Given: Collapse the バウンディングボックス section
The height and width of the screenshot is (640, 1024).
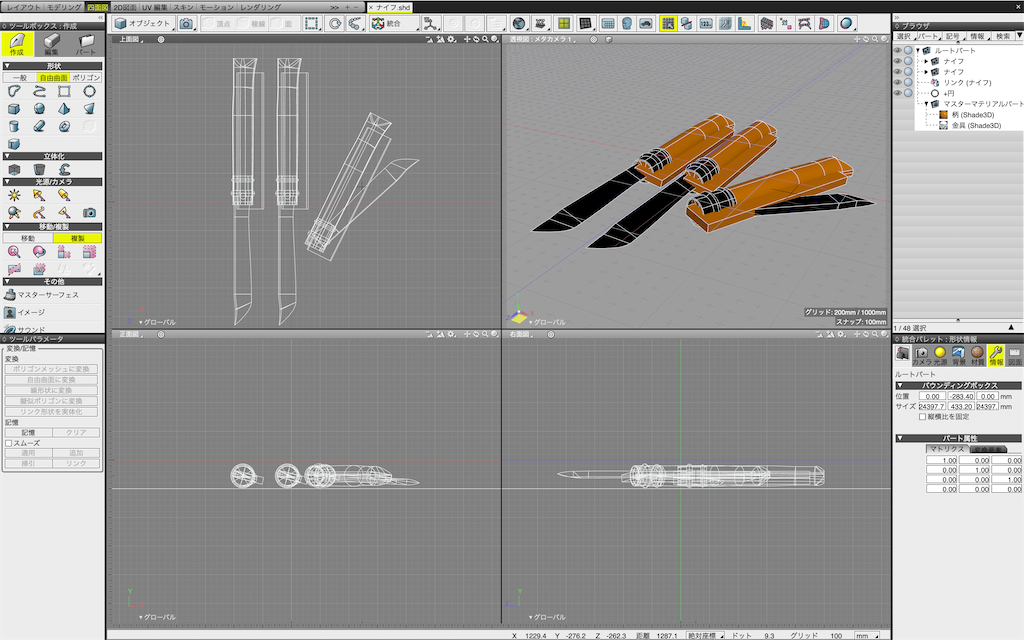Looking at the screenshot, I should (x=900, y=386).
